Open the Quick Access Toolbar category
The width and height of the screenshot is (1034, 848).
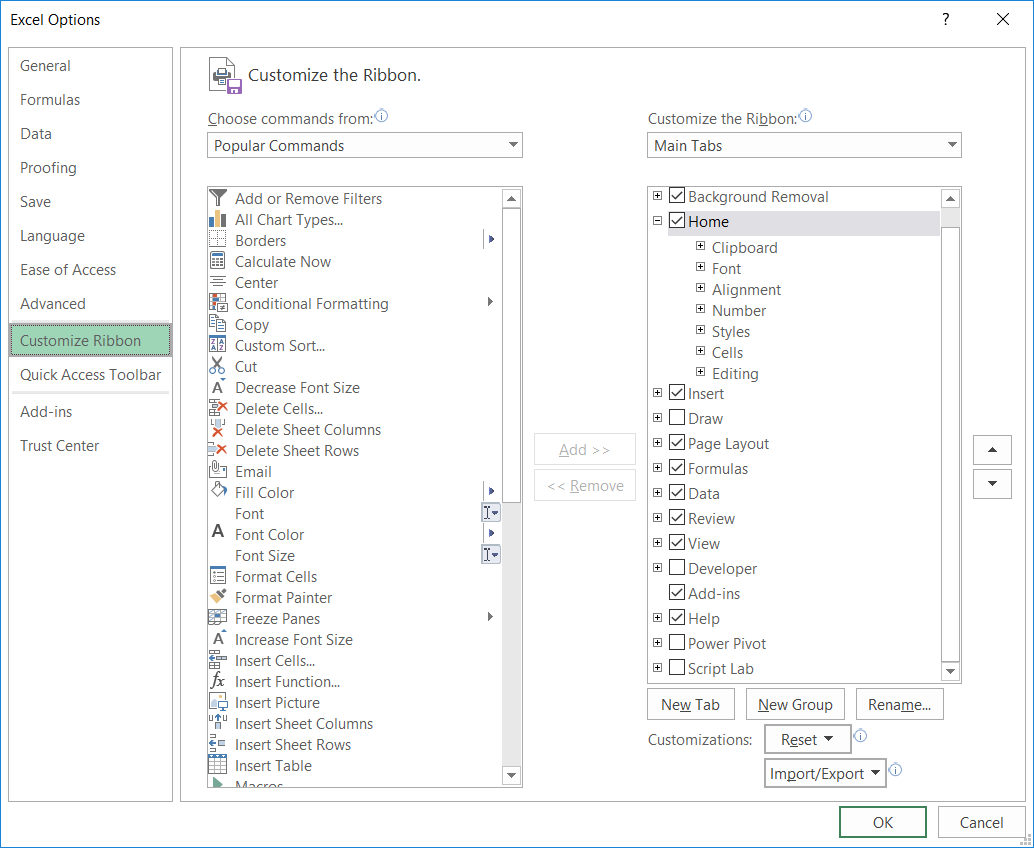pos(90,374)
